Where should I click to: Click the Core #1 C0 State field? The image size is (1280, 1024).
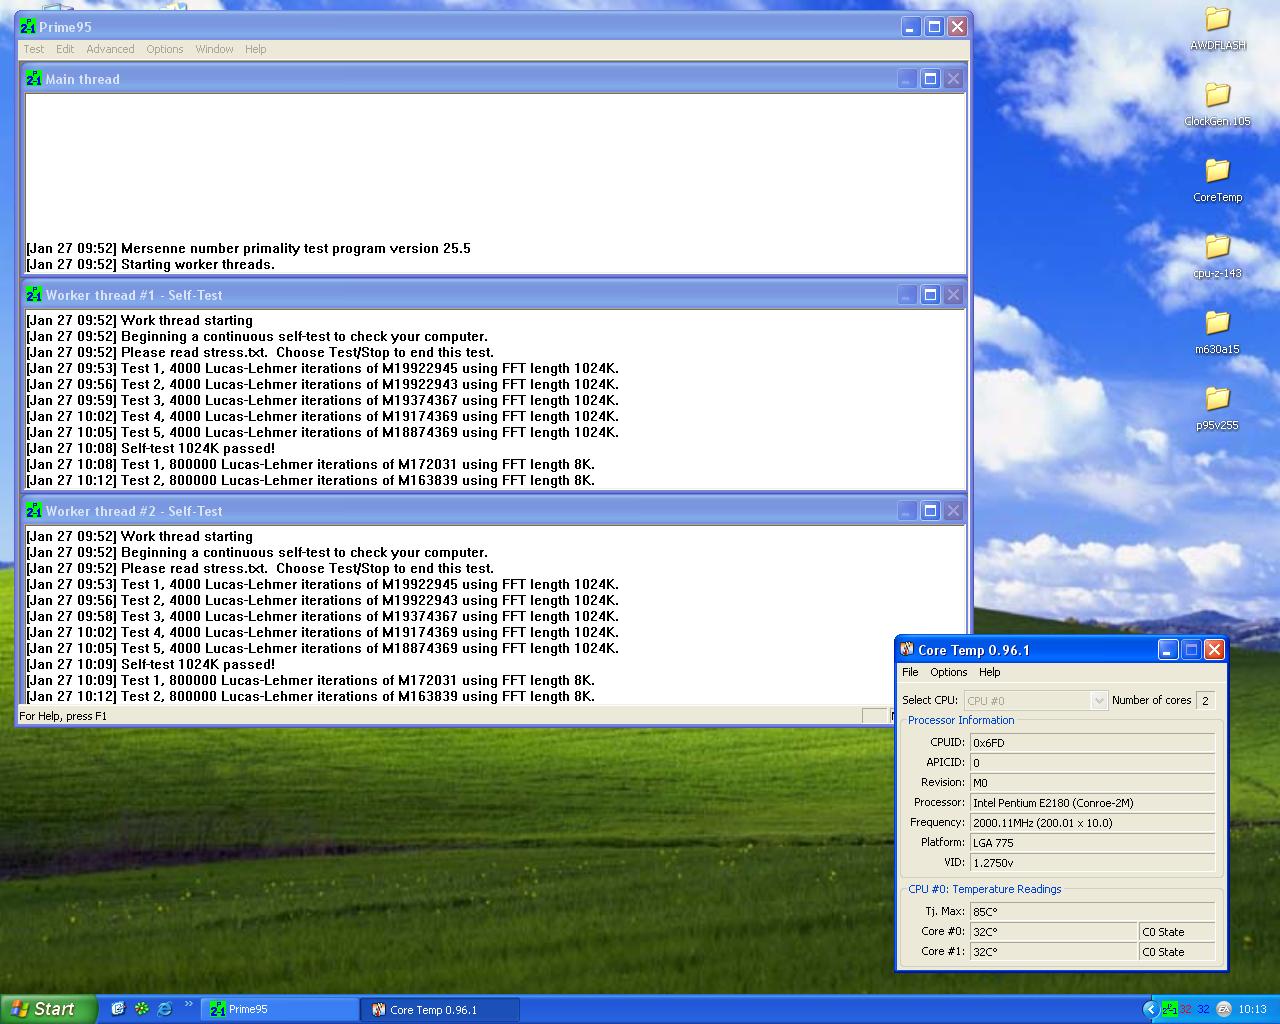pyautogui.click(x=1177, y=952)
